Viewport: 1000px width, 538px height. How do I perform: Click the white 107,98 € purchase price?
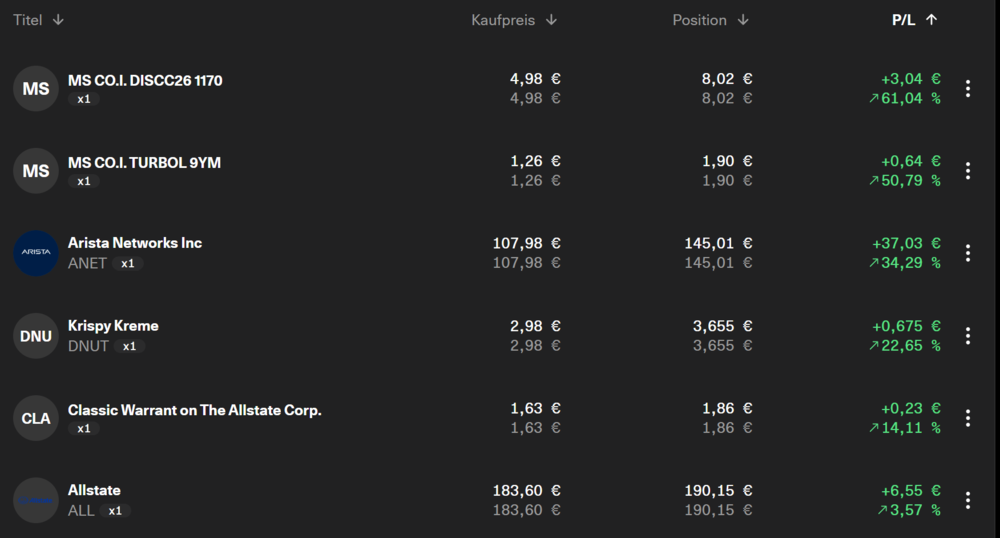(x=527, y=244)
